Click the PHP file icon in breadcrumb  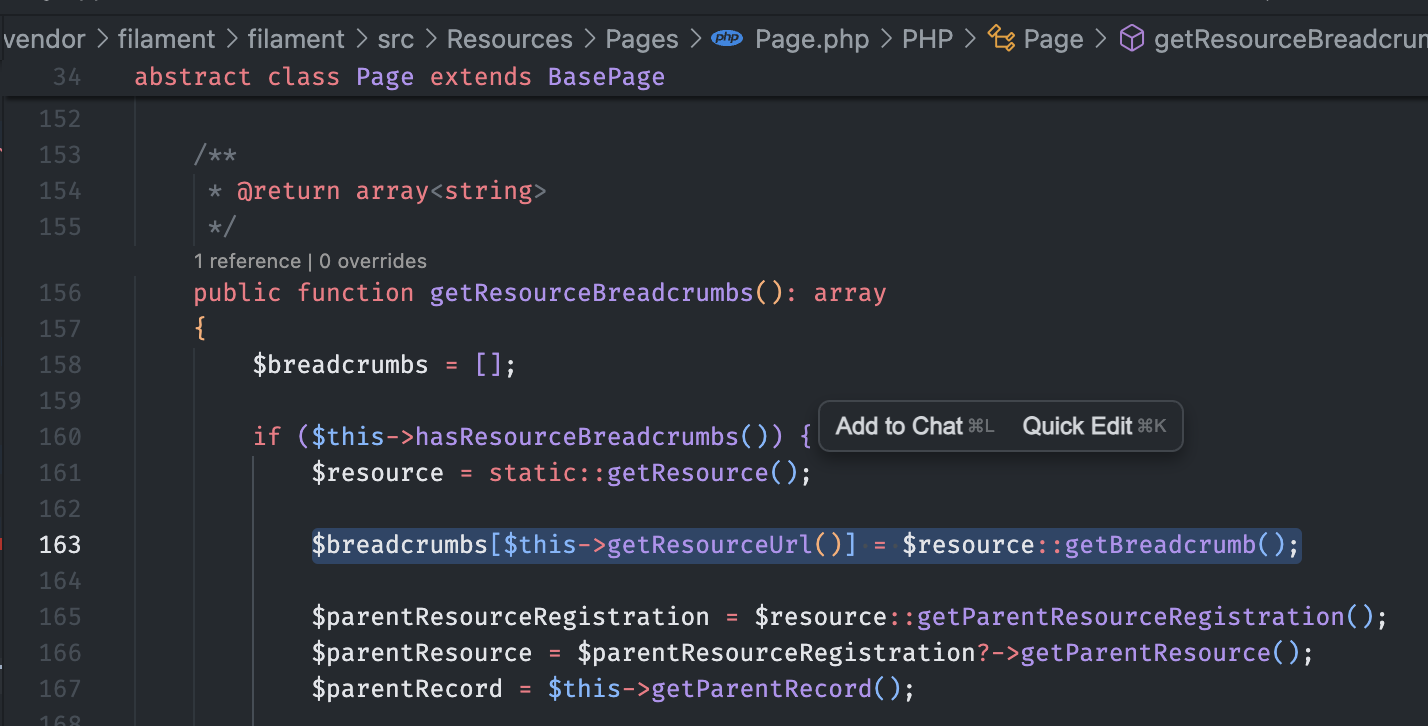[727, 39]
